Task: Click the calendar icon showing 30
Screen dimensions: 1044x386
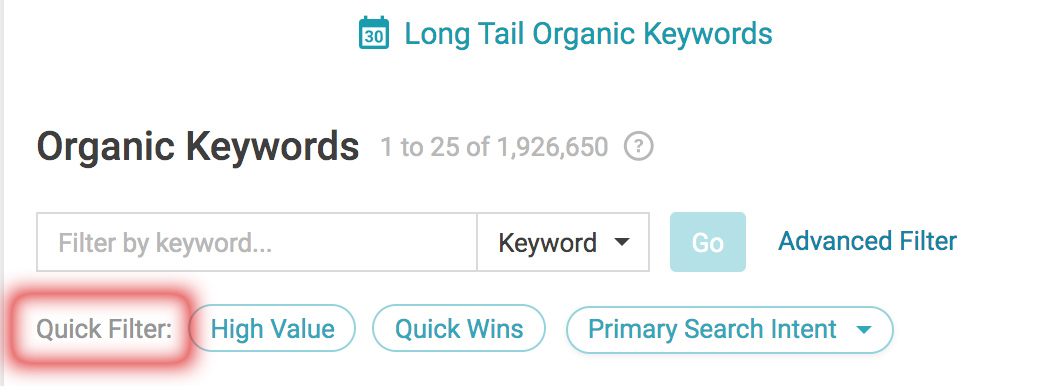Action: [374, 33]
